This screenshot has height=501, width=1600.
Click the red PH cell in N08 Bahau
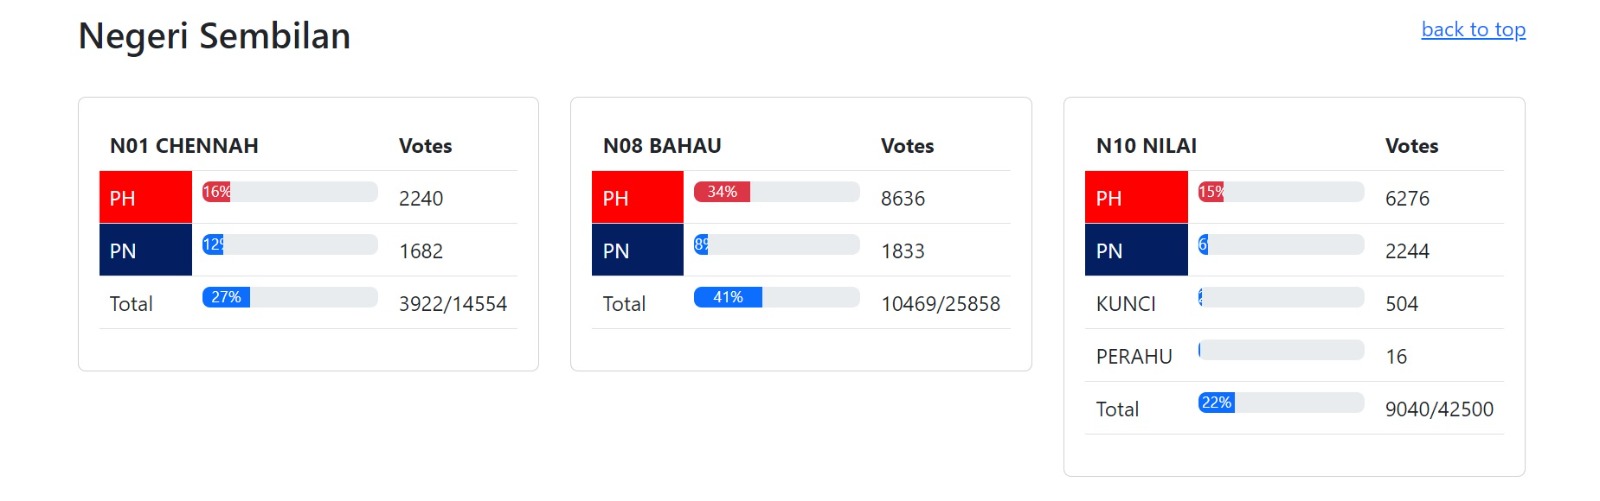pyautogui.click(x=638, y=197)
